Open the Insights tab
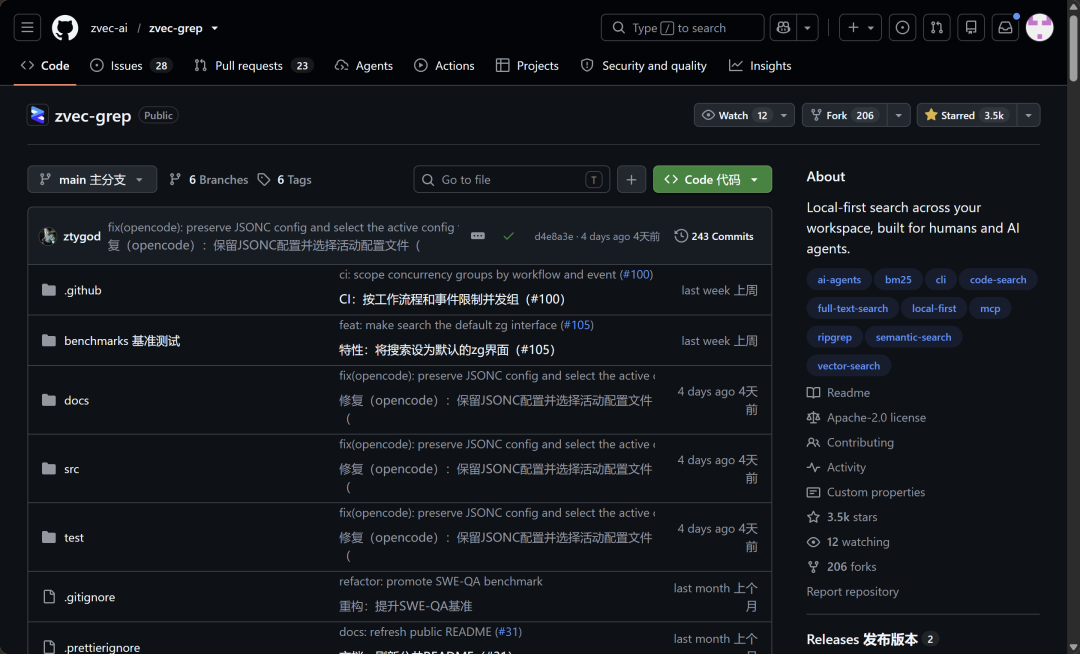Image resolution: width=1080 pixels, height=654 pixels. 760,65
